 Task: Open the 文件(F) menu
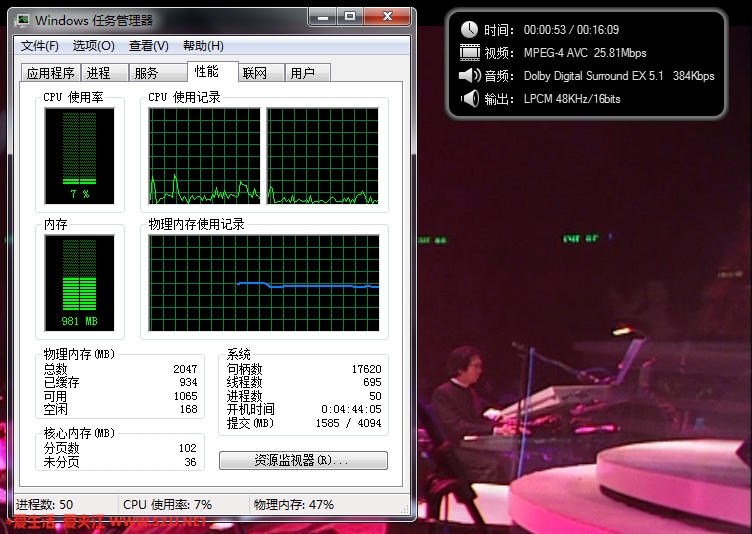39,46
